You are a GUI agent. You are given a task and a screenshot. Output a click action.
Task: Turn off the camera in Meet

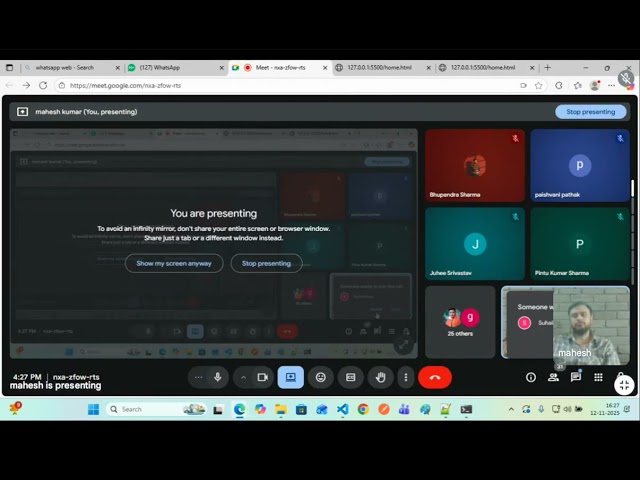262,377
